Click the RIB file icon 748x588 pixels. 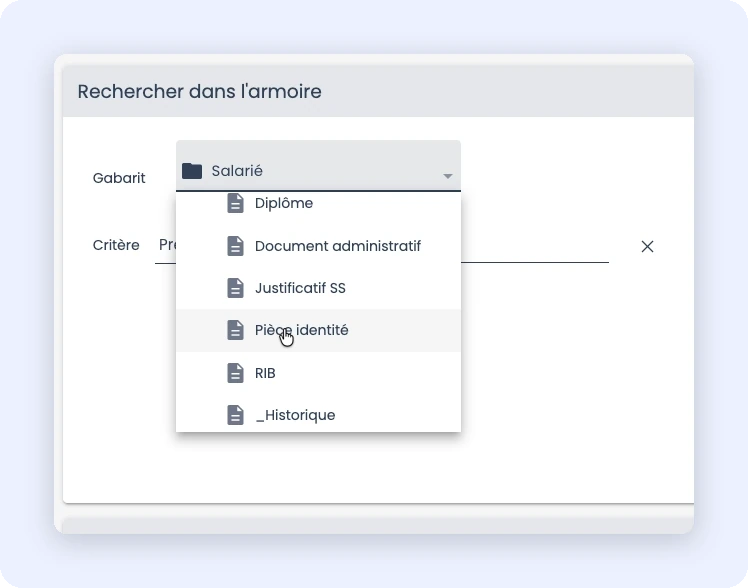click(235, 373)
